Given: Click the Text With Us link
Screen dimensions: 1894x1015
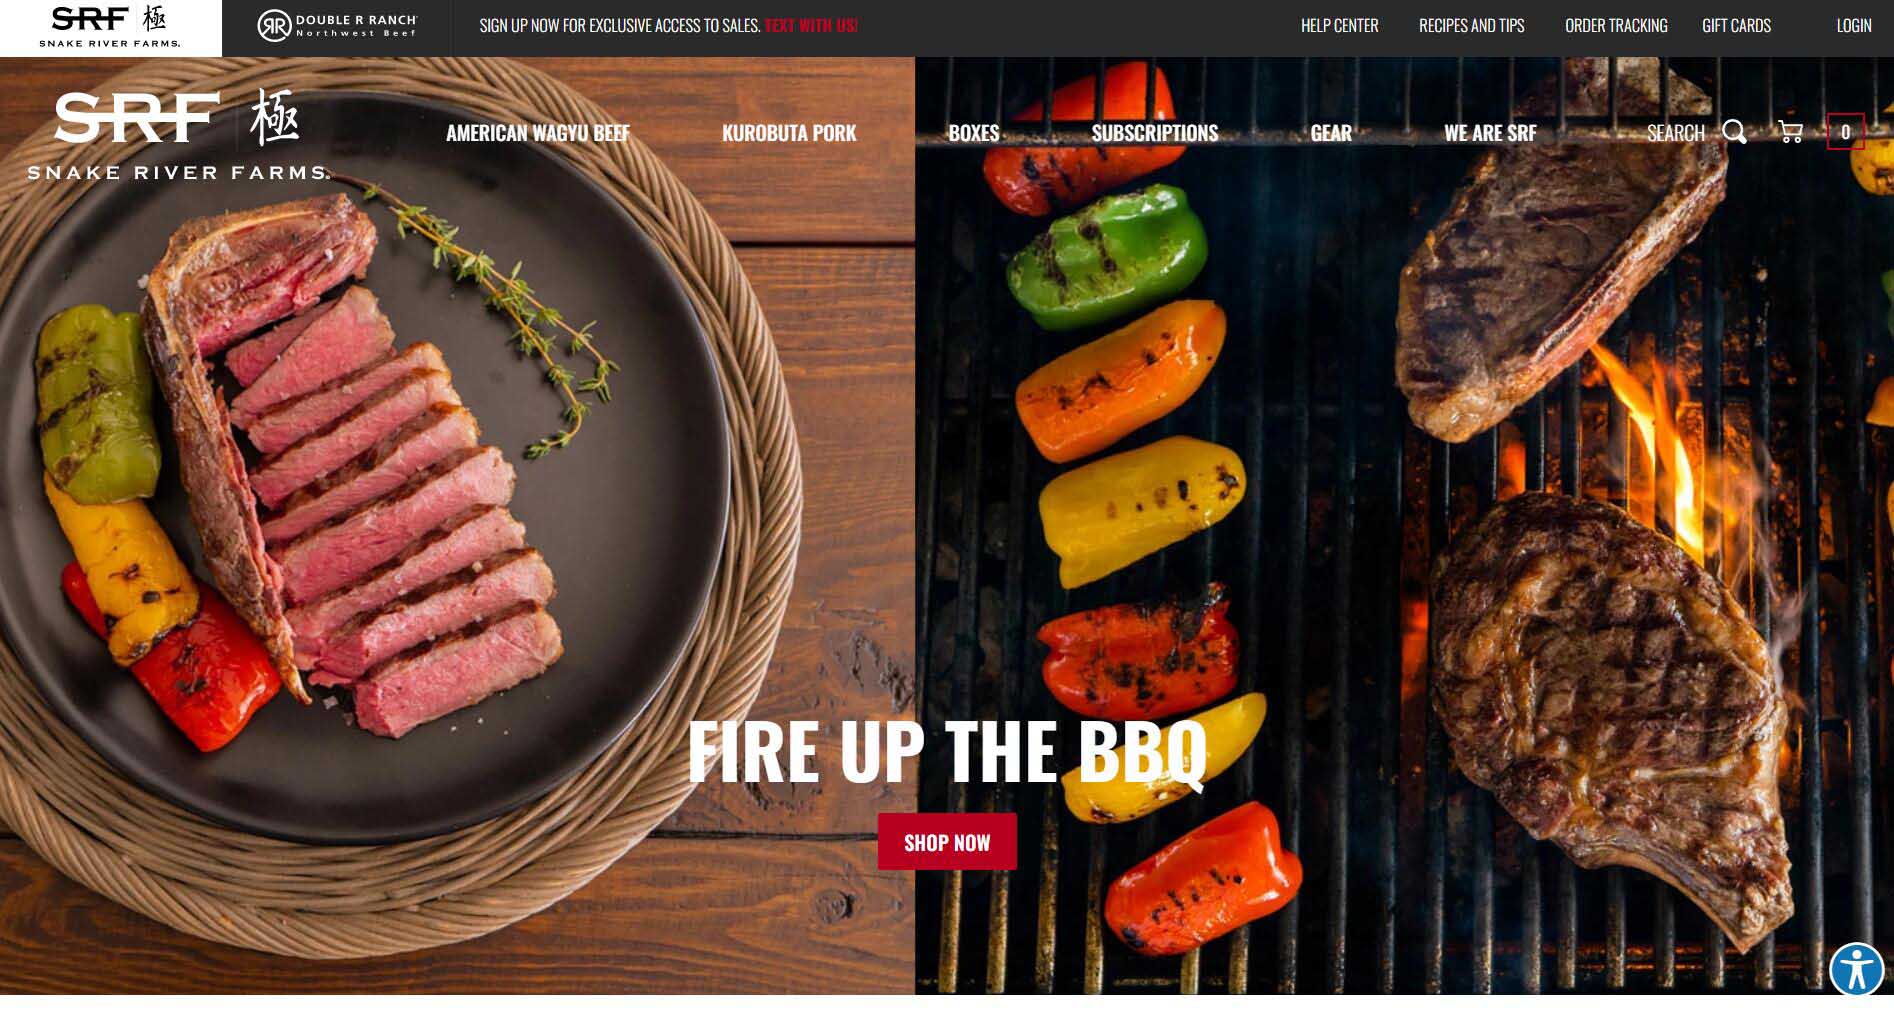Looking at the screenshot, I should (811, 26).
